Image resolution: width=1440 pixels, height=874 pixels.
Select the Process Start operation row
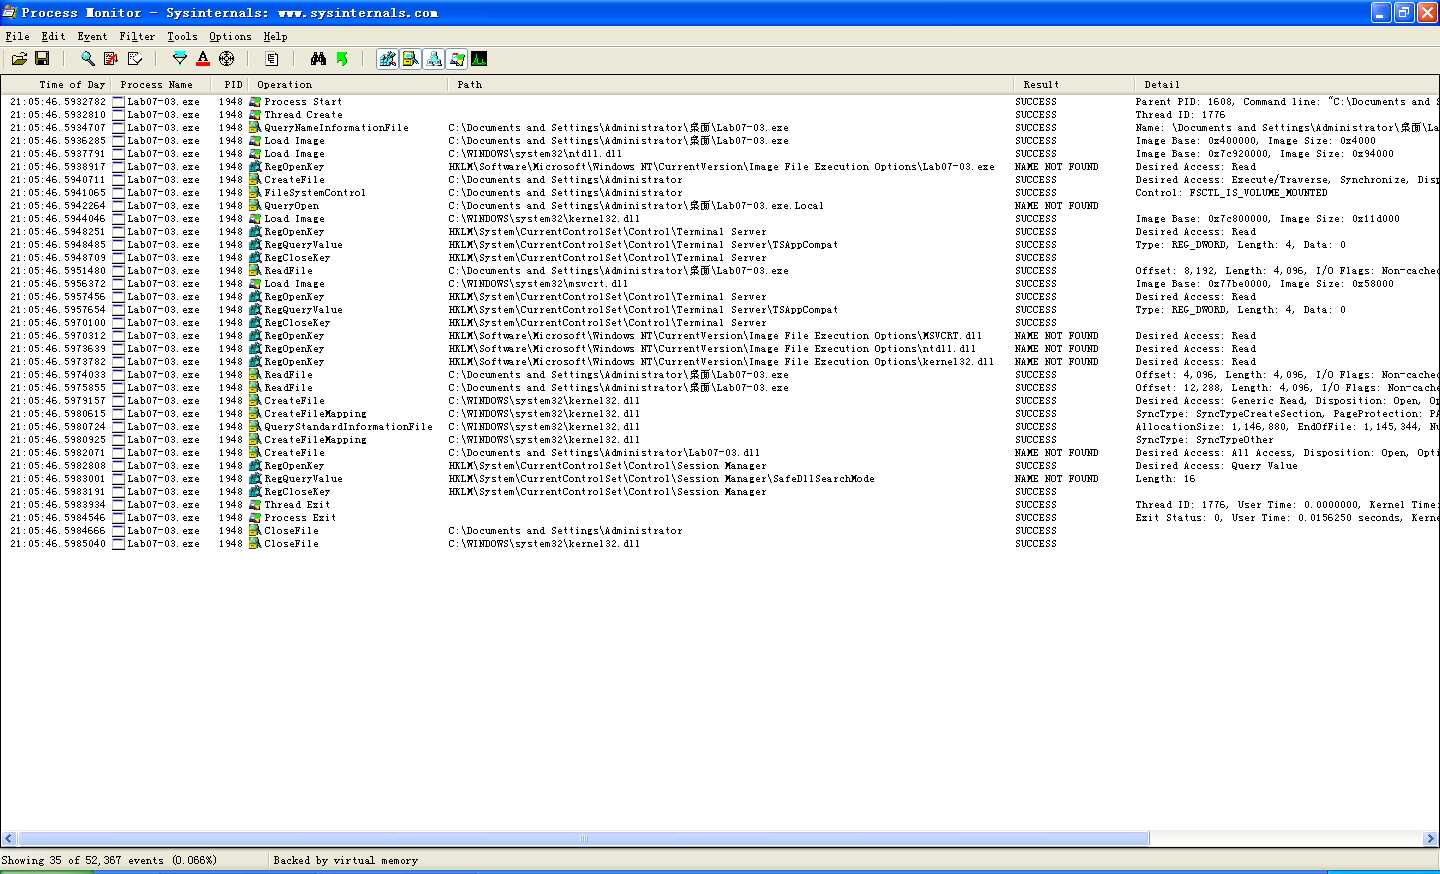tap(720, 102)
